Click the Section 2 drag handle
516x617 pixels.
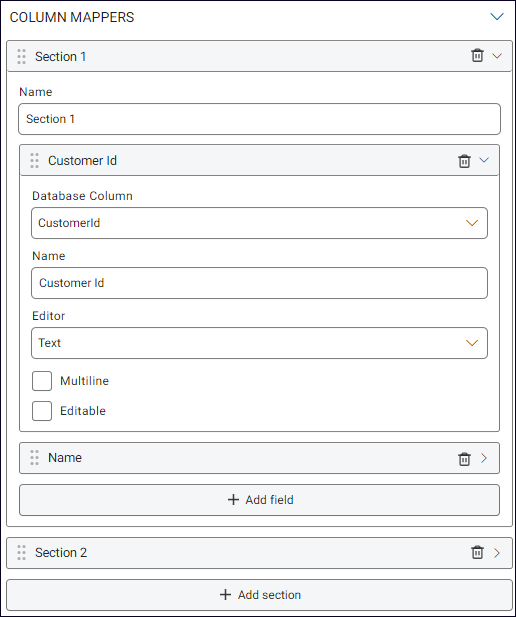pyautogui.click(x=22, y=552)
